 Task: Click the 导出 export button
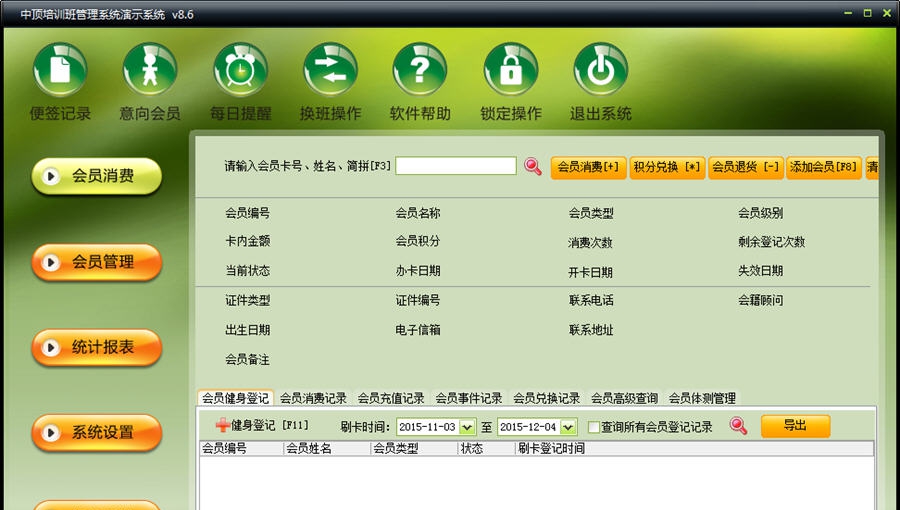796,426
